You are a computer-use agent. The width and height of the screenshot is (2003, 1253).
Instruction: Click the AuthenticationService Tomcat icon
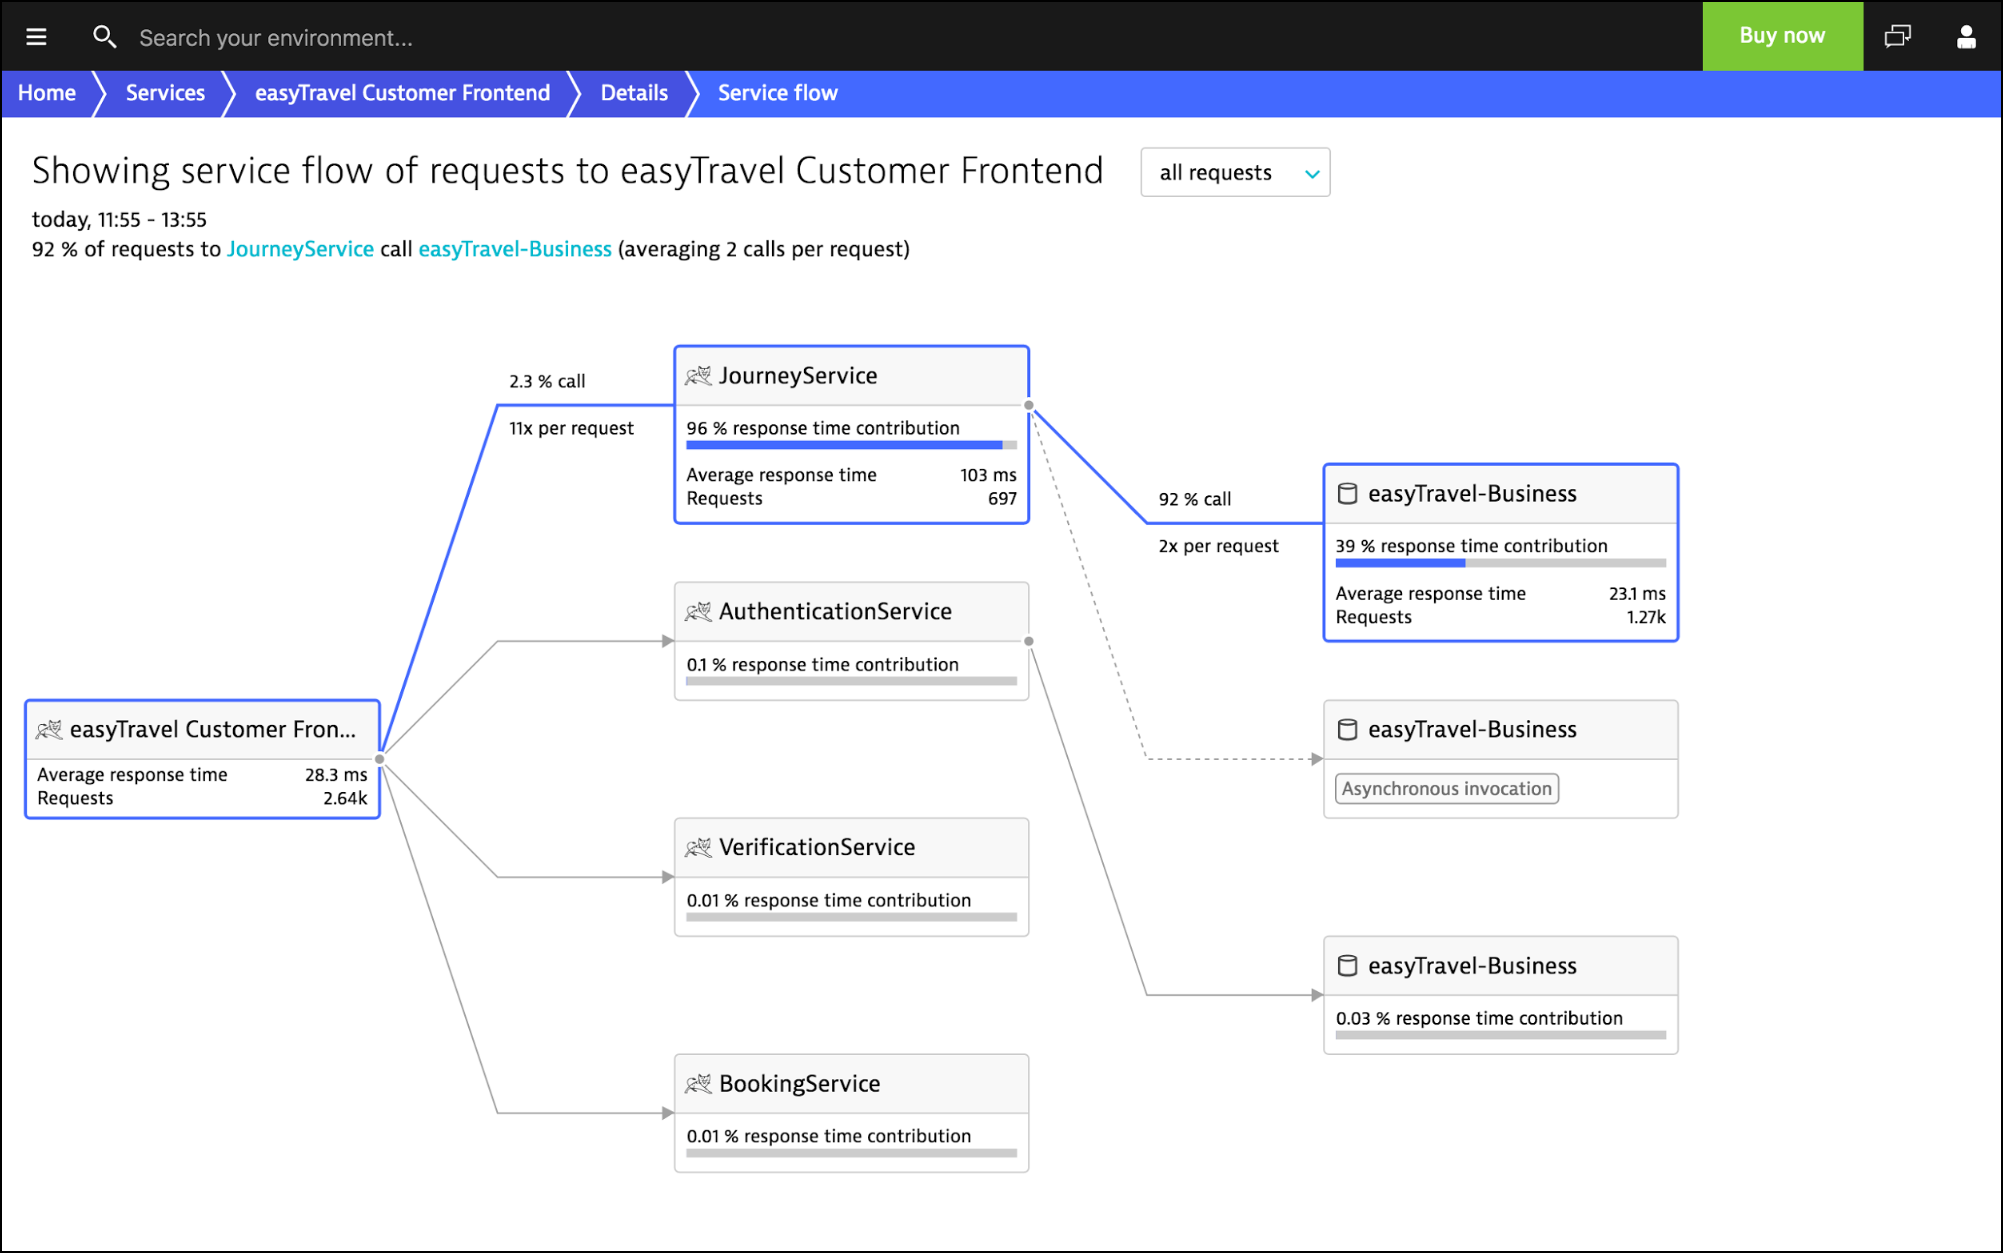click(698, 612)
